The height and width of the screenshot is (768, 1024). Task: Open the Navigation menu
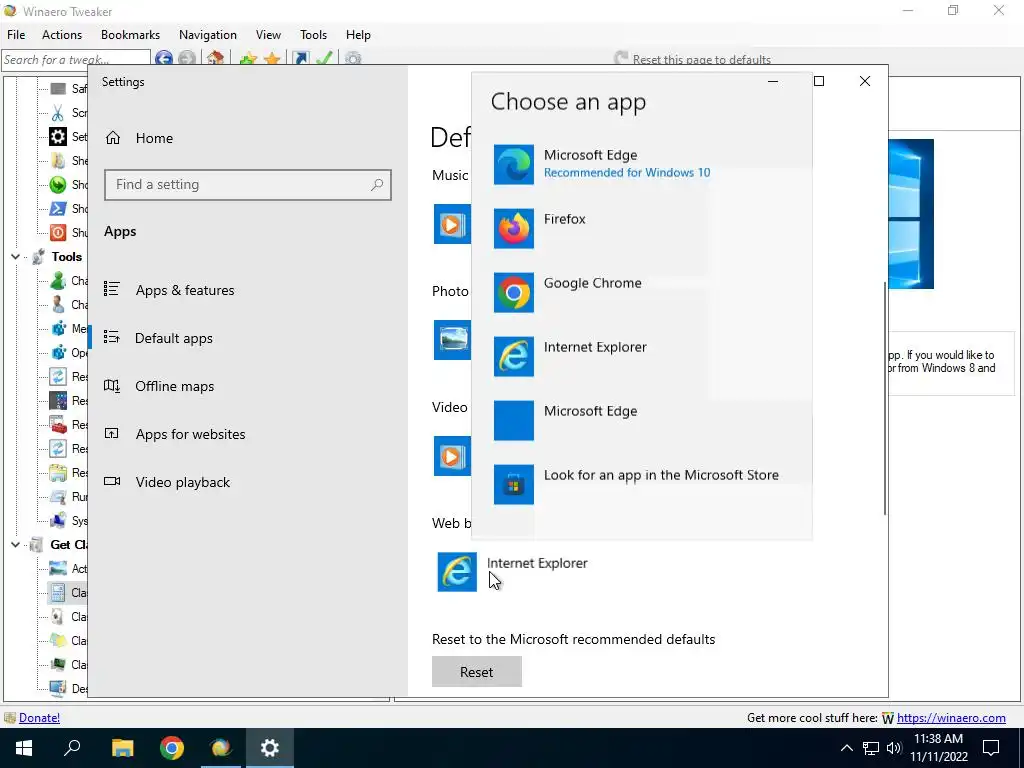tap(208, 35)
